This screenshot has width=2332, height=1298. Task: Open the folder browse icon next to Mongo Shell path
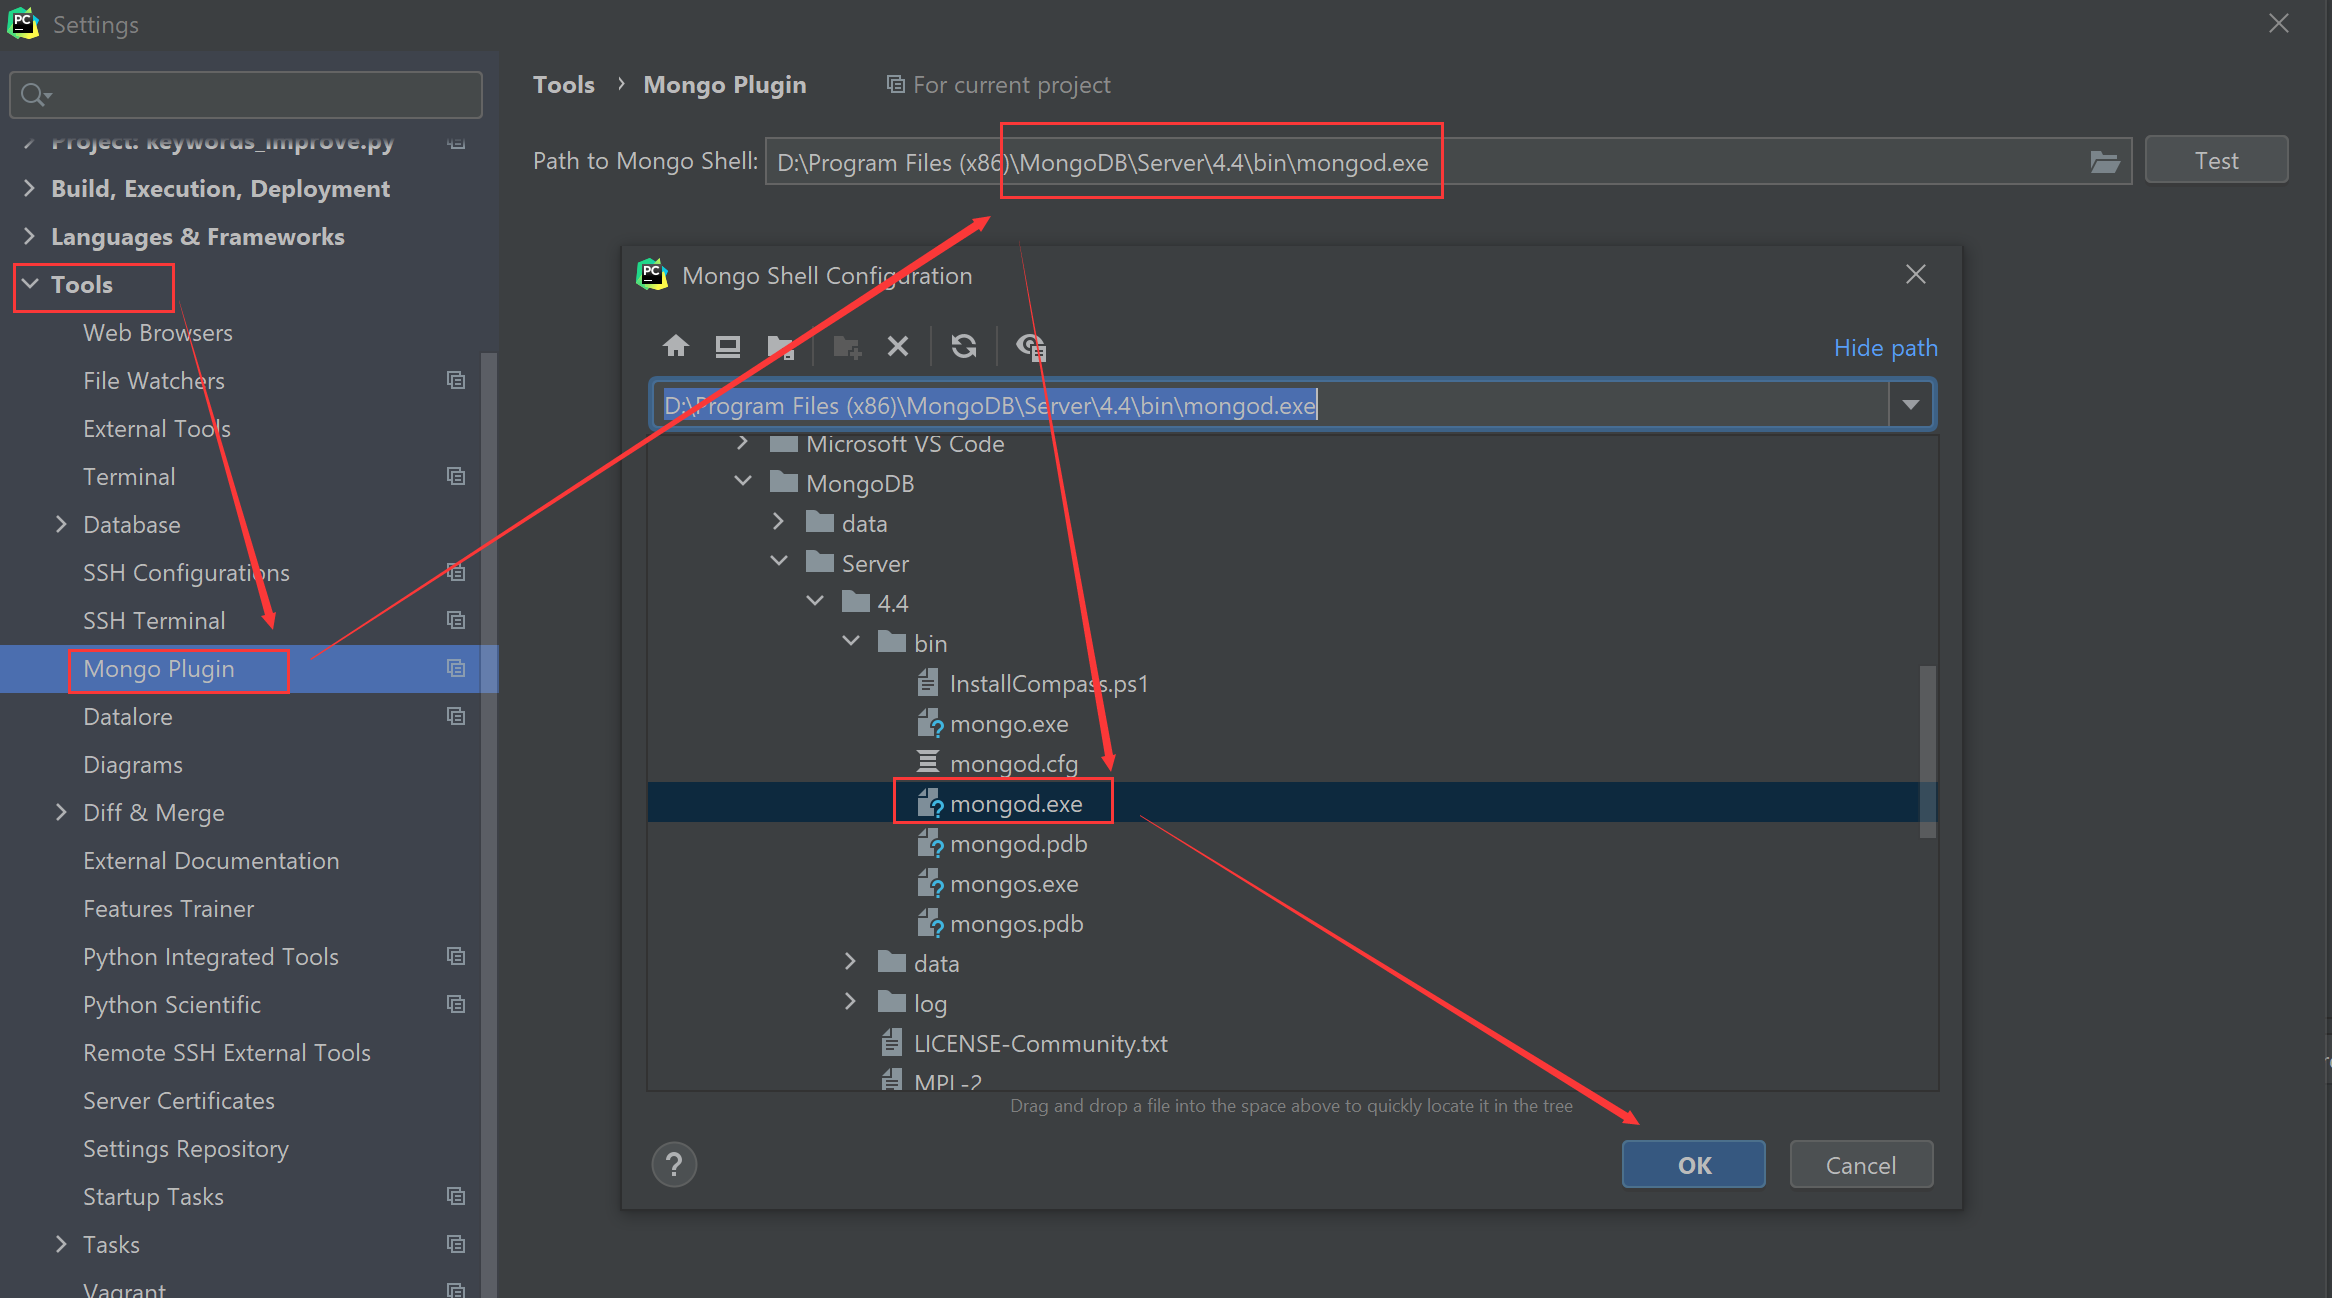point(2106,161)
